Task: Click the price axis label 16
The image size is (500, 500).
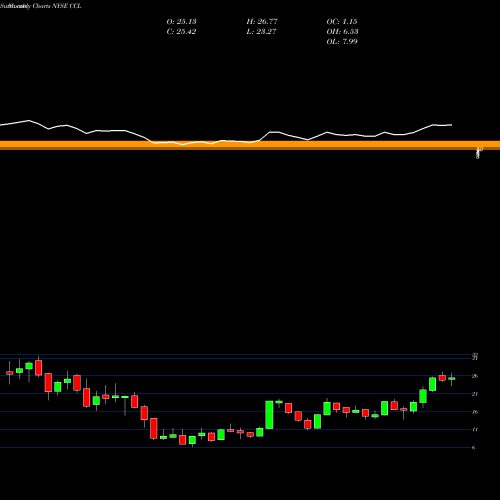Action: [475, 412]
